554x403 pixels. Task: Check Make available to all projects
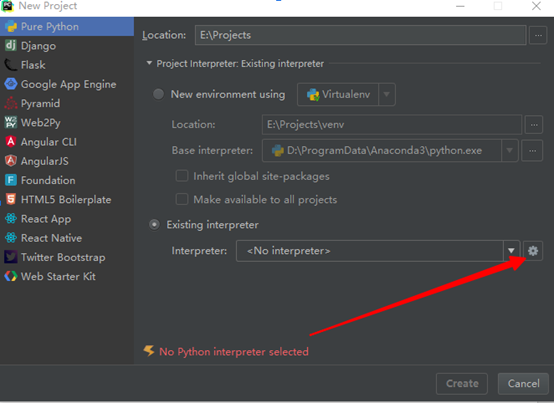(x=182, y=199)
